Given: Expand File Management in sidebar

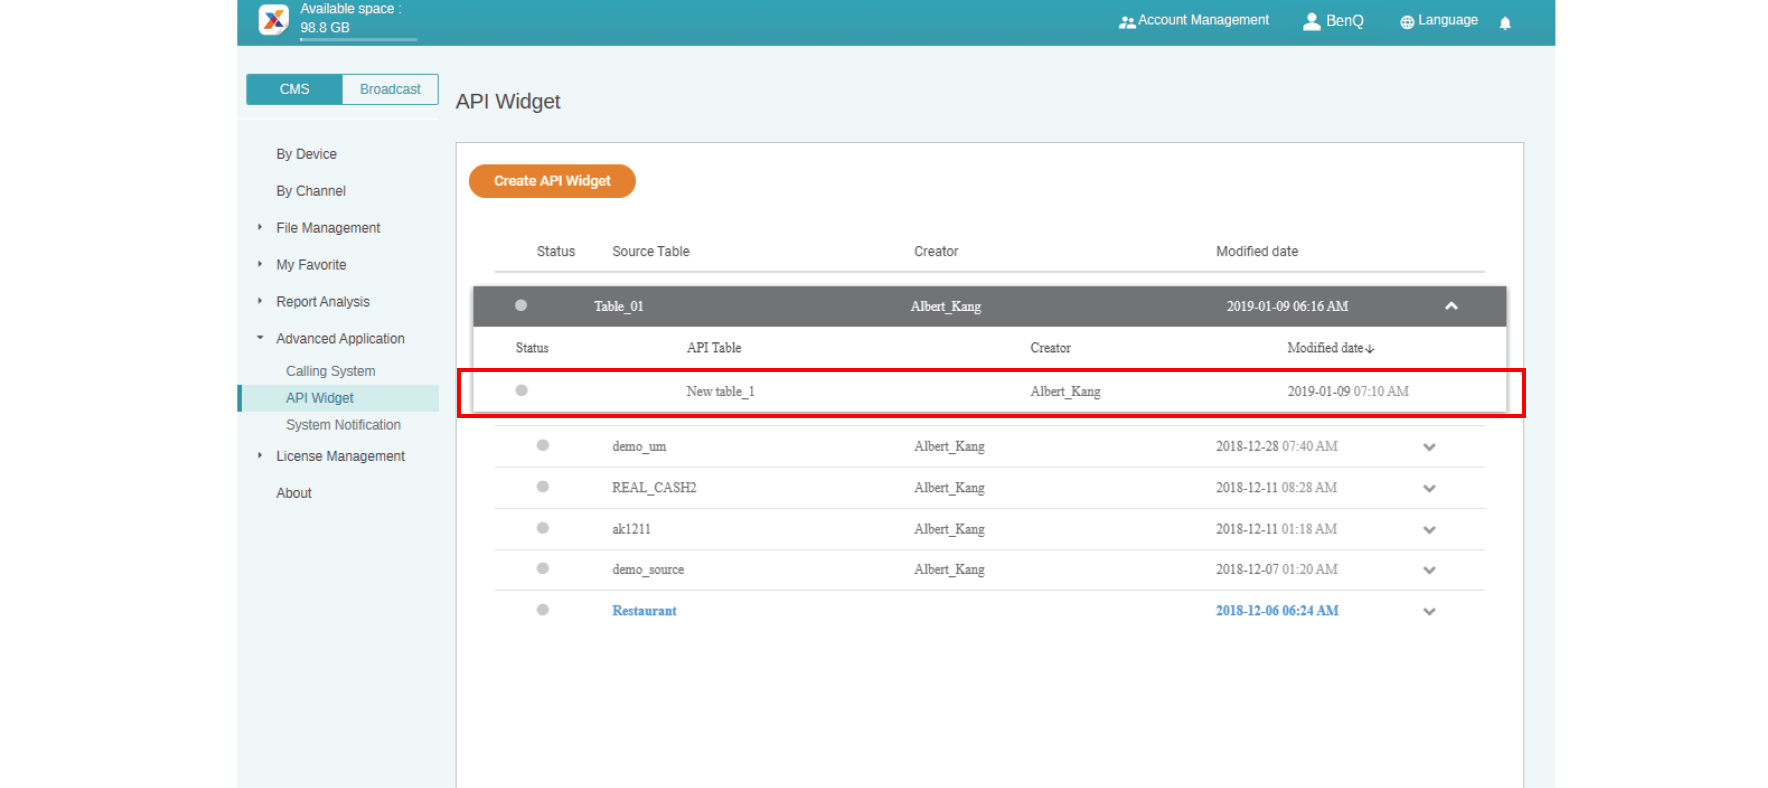Looking at the screenshot, I should coord(328,228).
